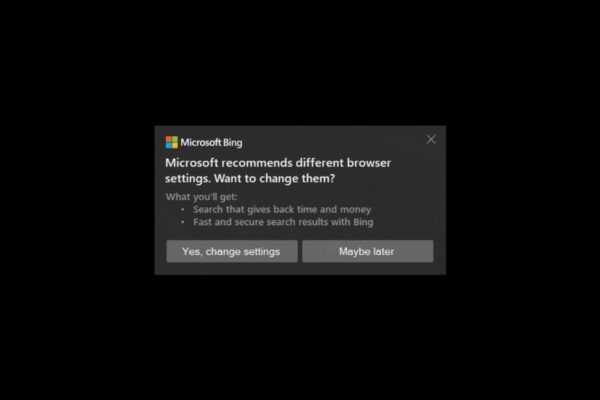This screenshot has height=400, width=600.
Task: Click the 'Search that gives back time' bullet
Action: 282,209
